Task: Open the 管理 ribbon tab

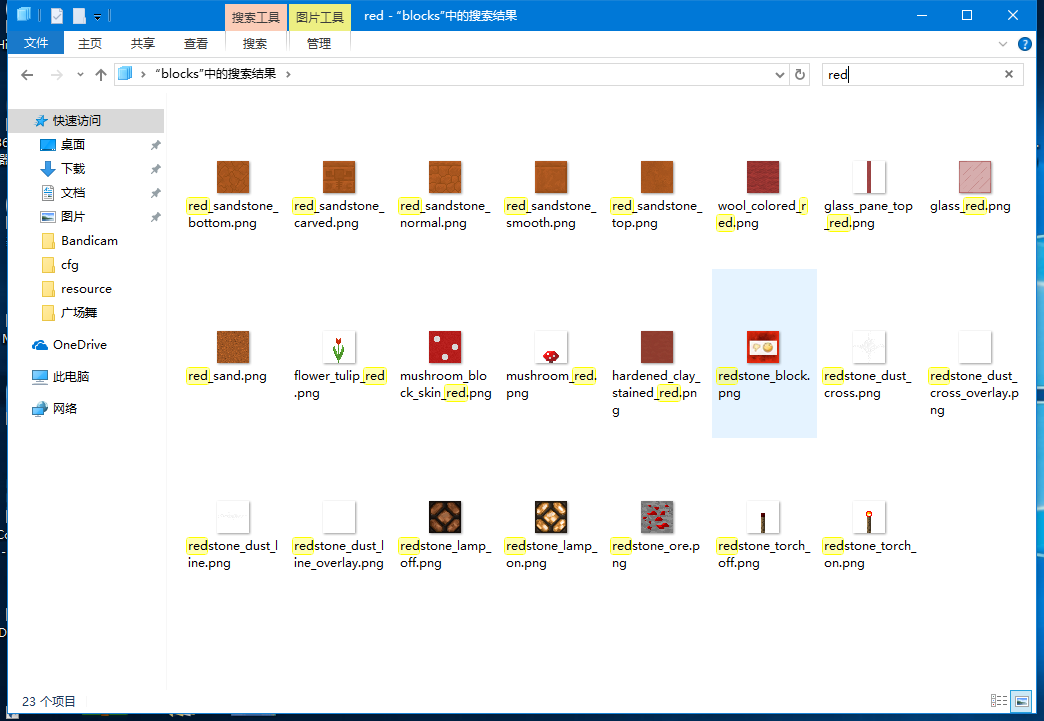Action: (319, 44)
